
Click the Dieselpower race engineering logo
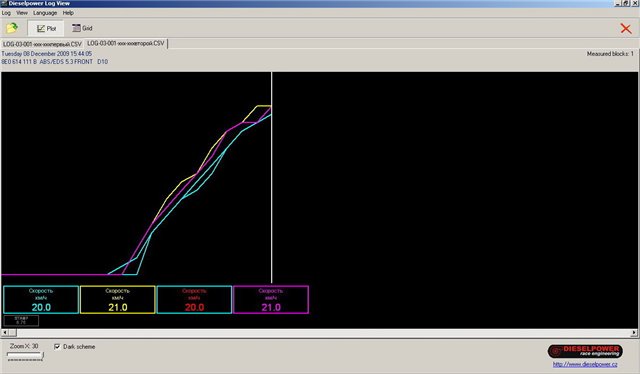585,351
